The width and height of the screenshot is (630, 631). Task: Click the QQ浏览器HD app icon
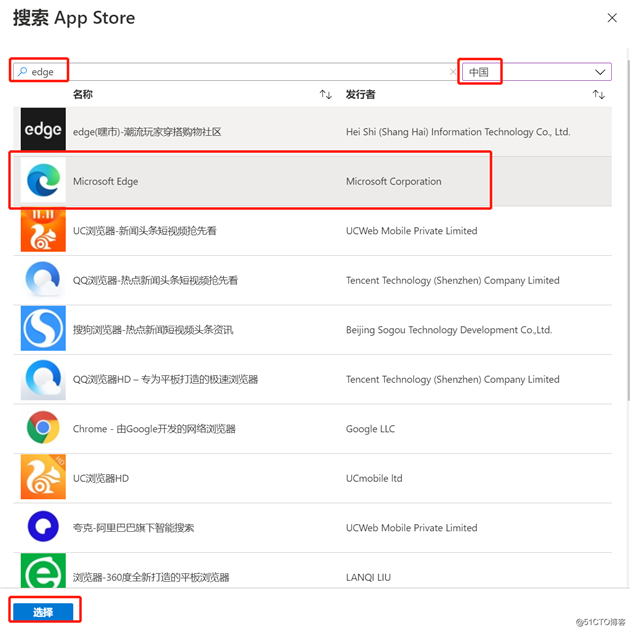(x=43, y=379)
